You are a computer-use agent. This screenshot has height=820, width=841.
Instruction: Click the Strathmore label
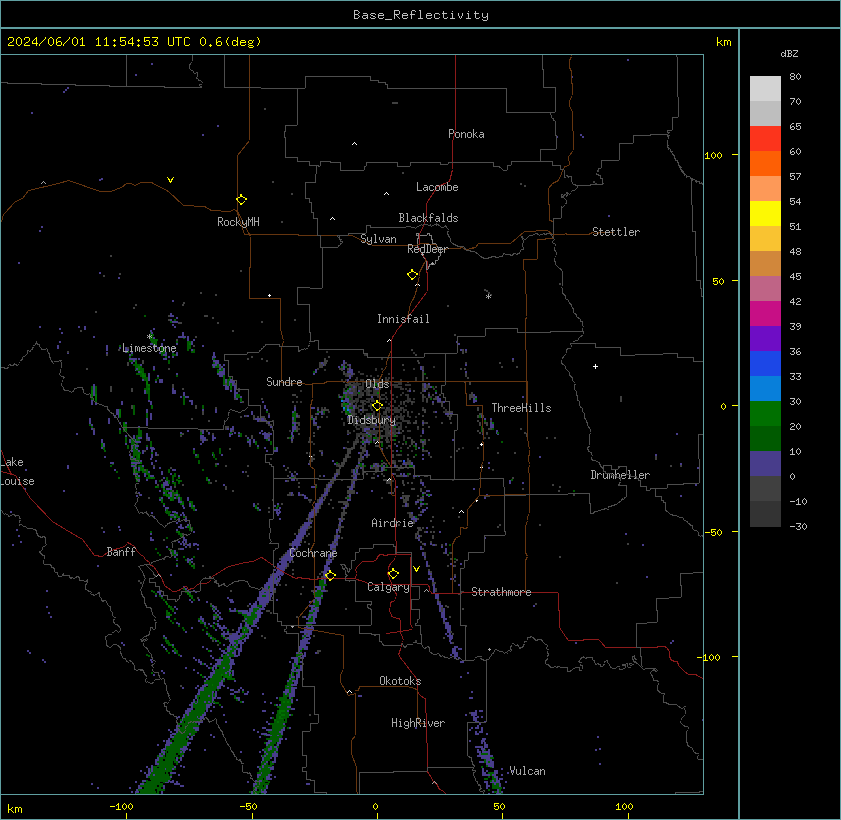pos(501,592)
